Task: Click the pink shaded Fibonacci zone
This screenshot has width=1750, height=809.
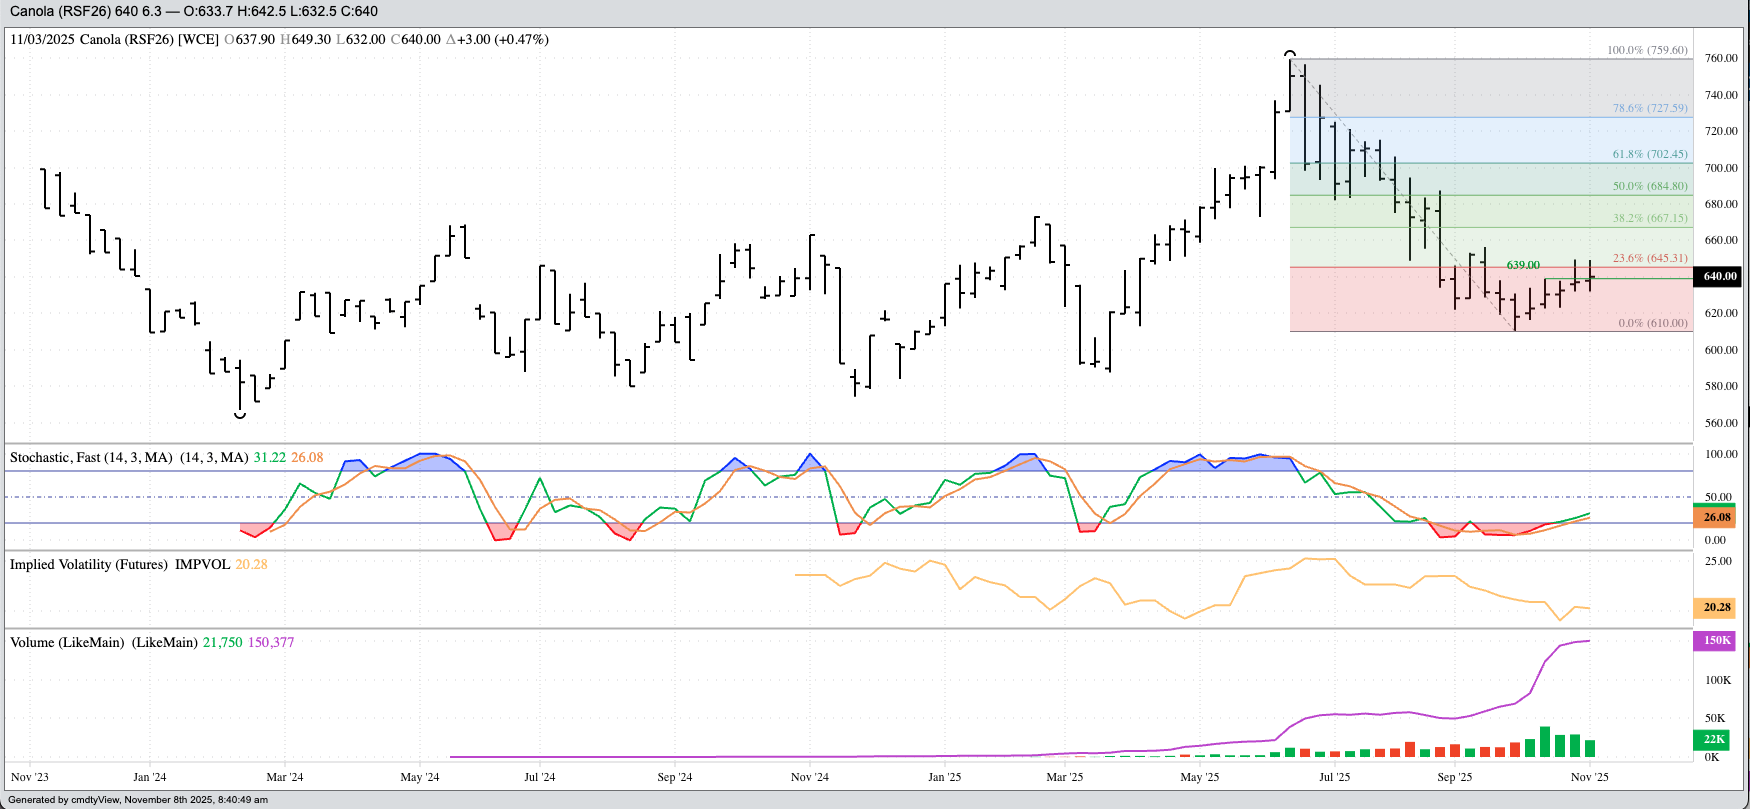Action: coord(1400,300)
